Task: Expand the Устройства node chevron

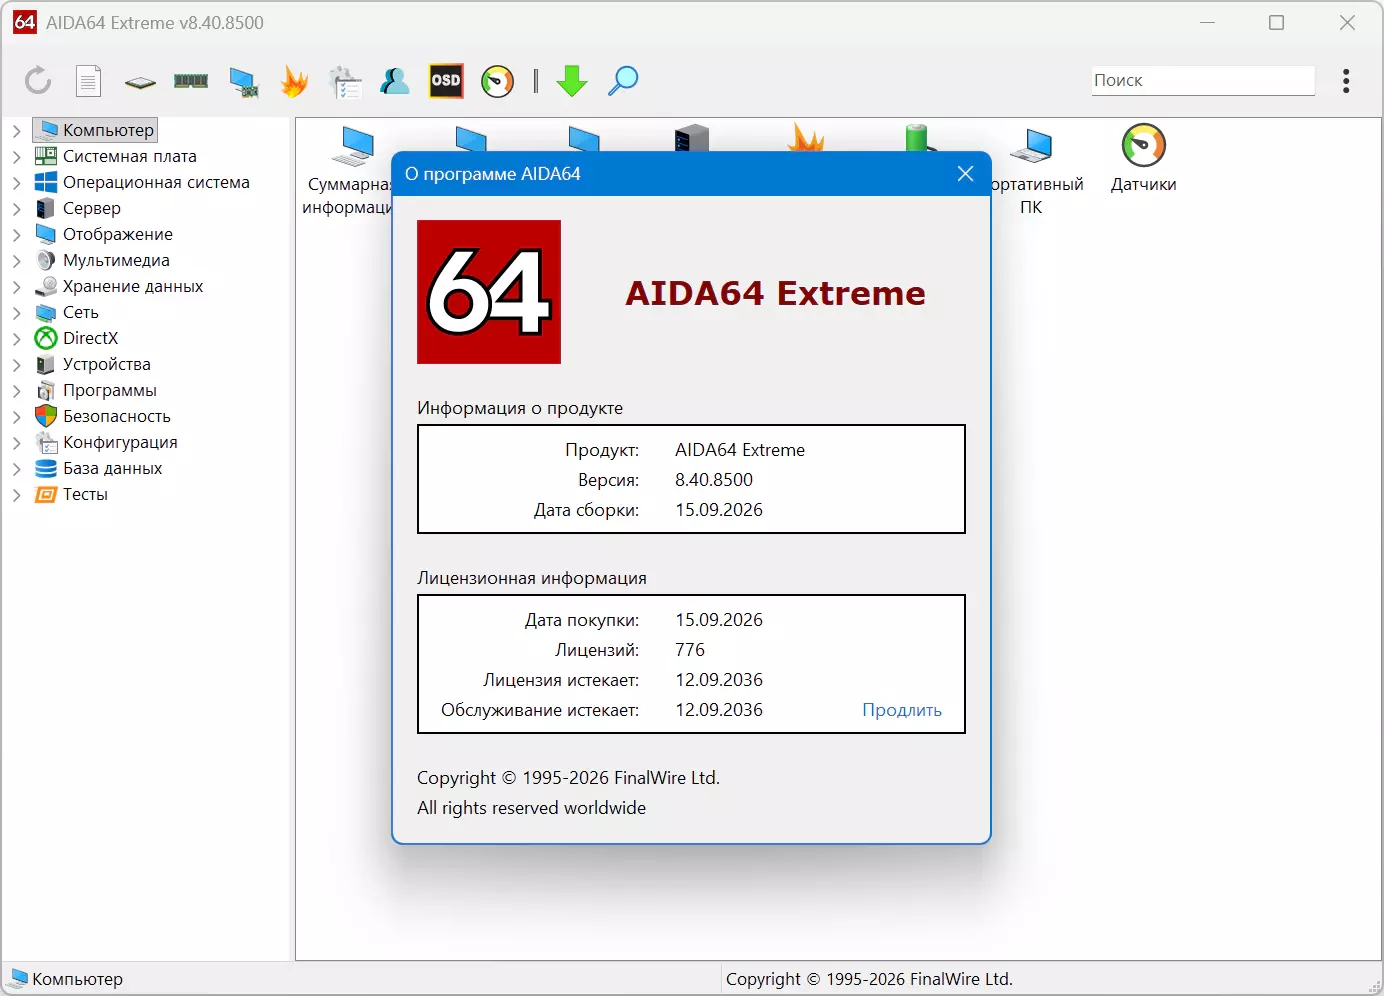Action: tap(16, 364)
